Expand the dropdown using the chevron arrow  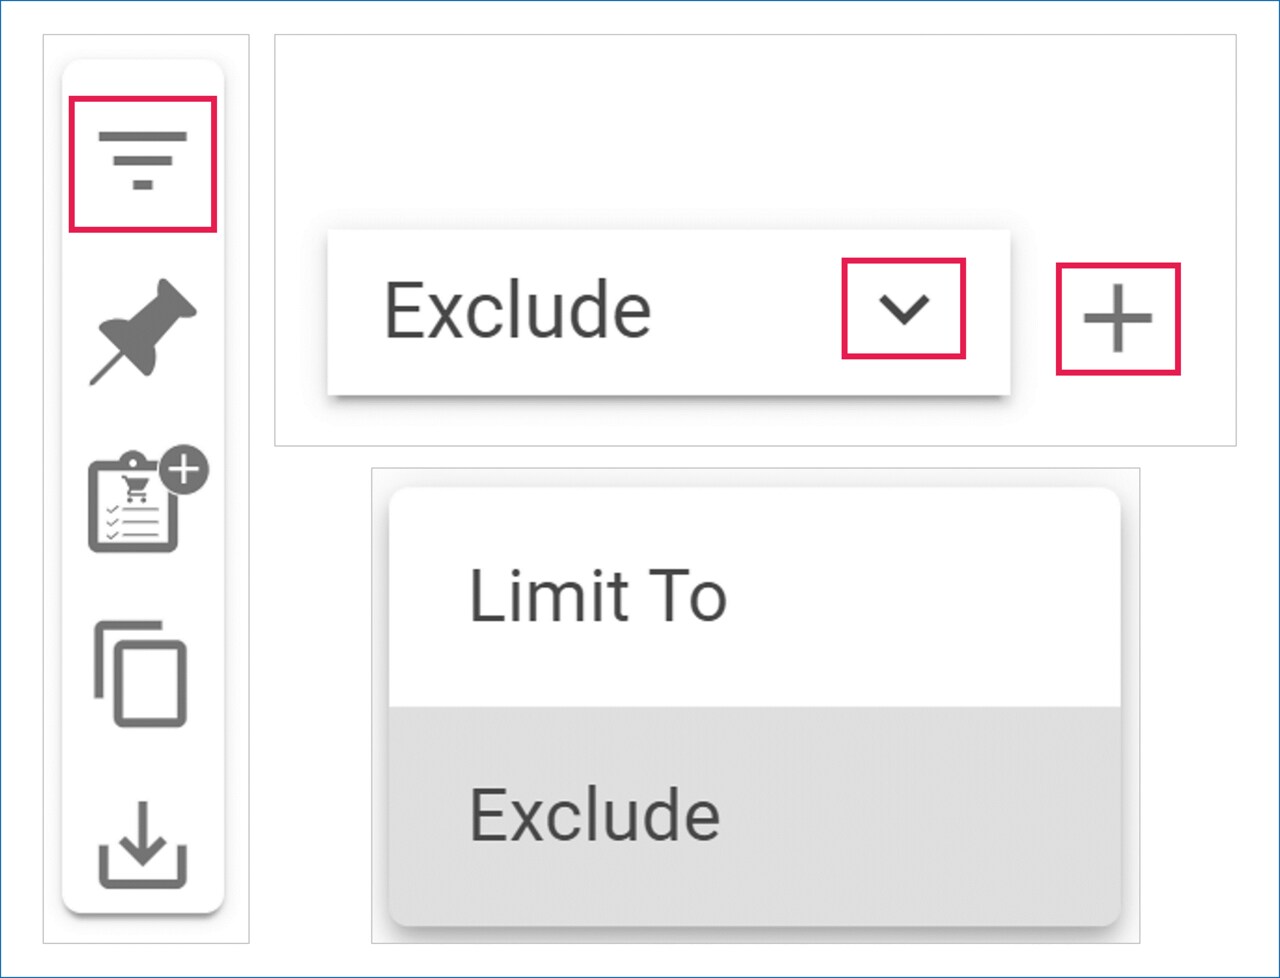click(904, 309)
